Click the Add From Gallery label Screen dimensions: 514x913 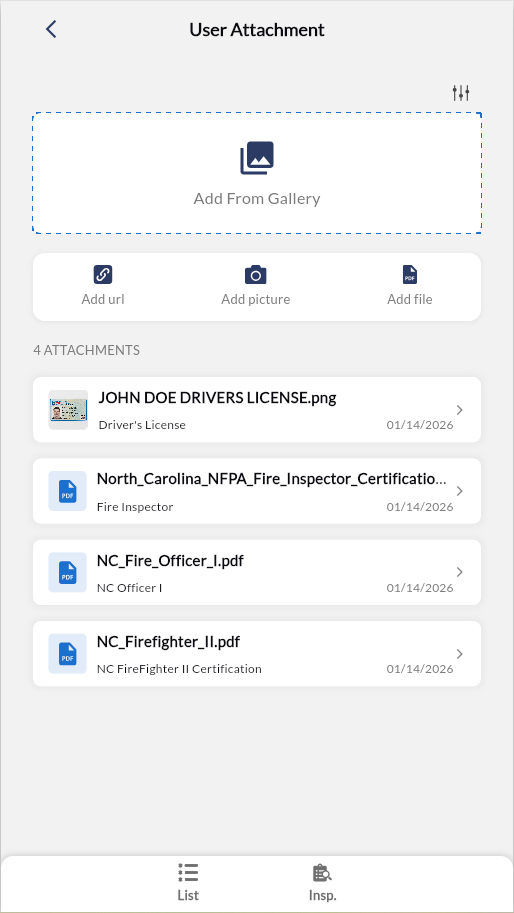click(x=257, y=199)
